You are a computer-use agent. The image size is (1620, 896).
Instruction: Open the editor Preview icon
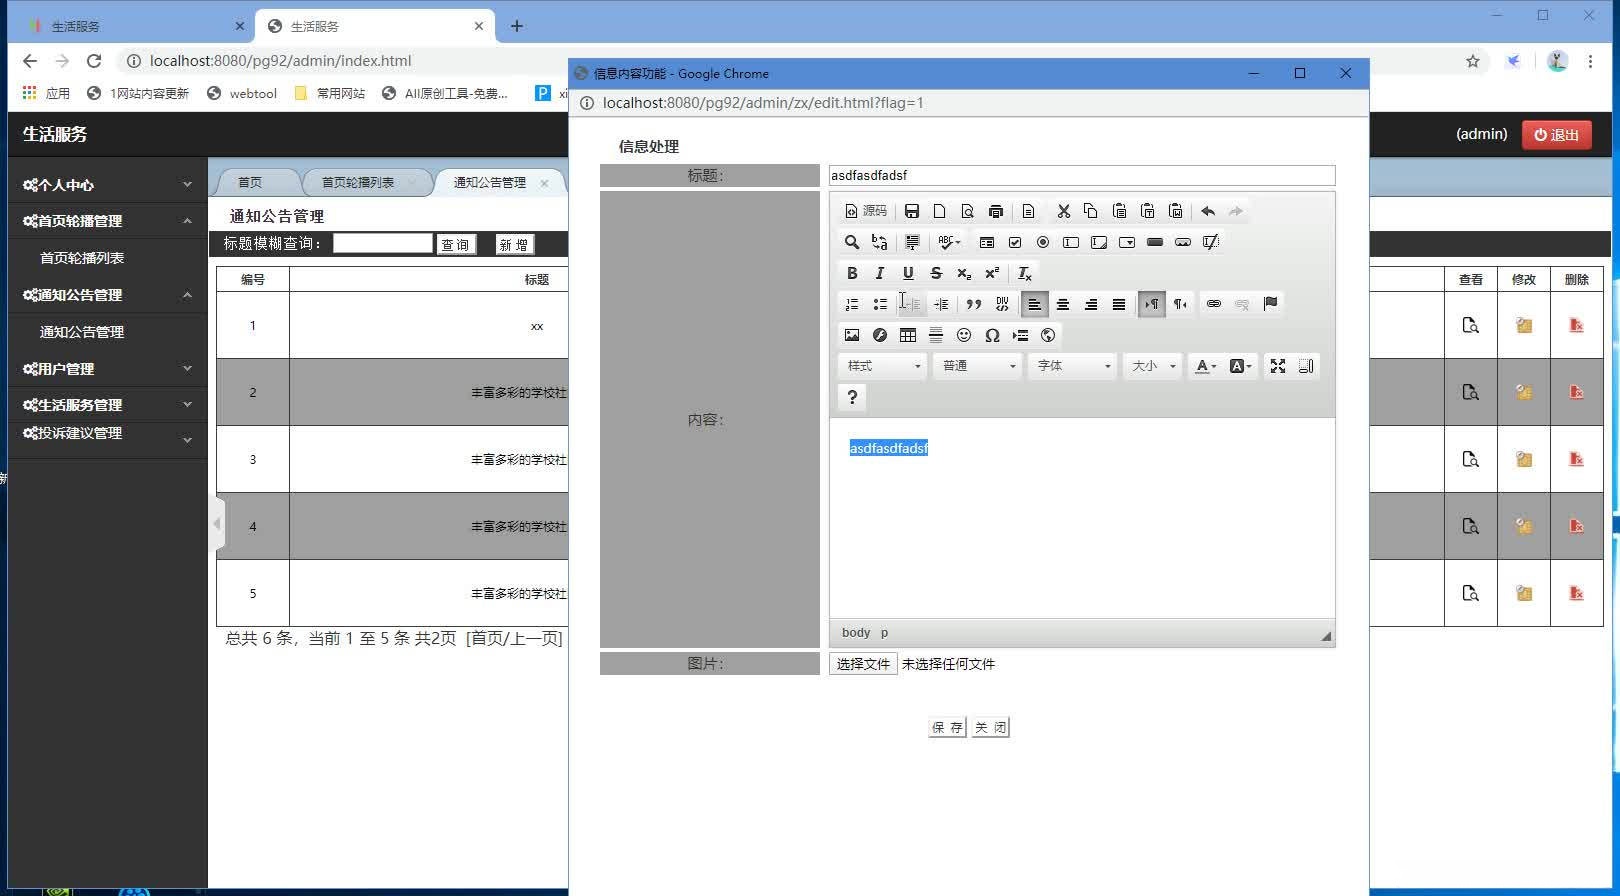pyautogui.click(x=967, y=211)
